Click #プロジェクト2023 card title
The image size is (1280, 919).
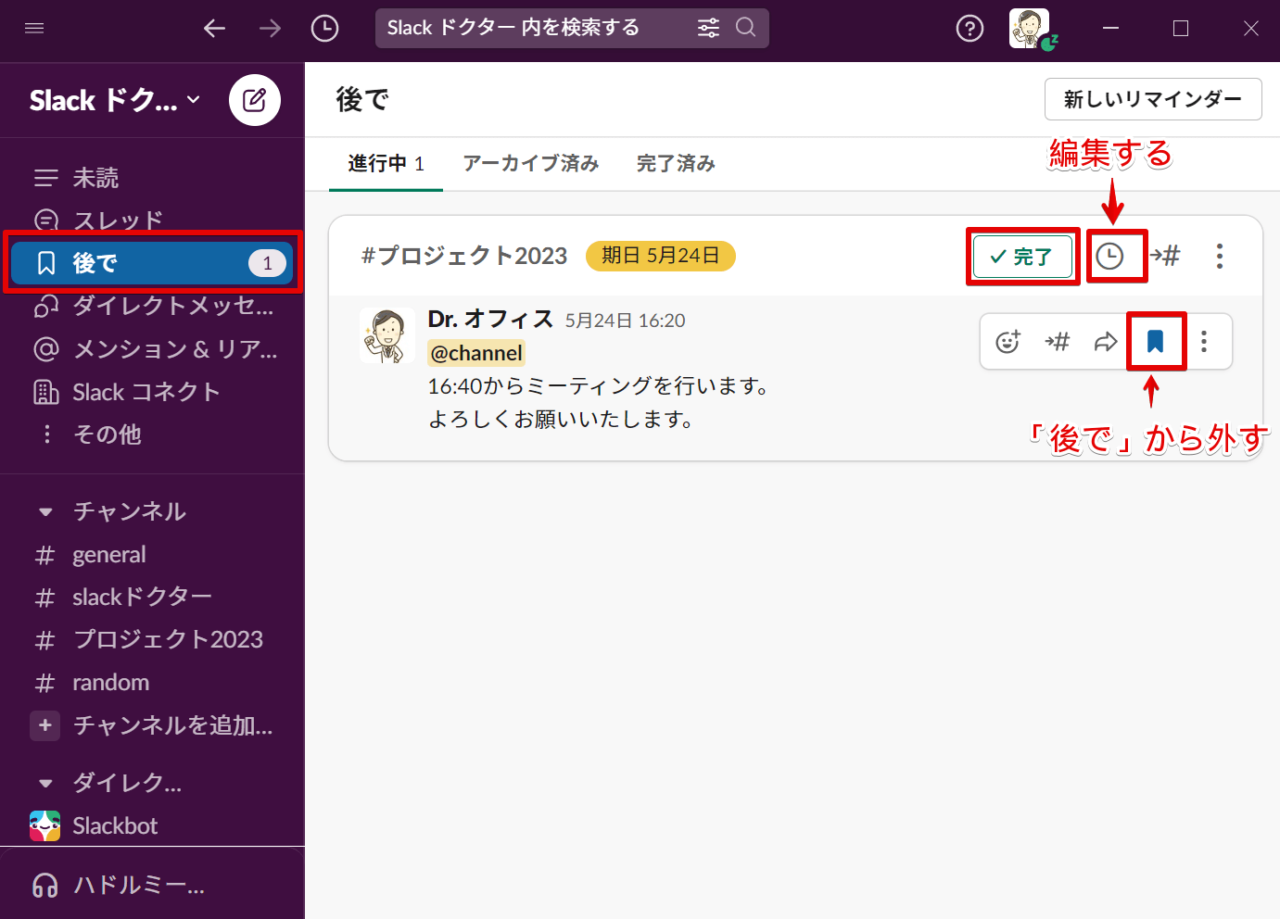464,256
